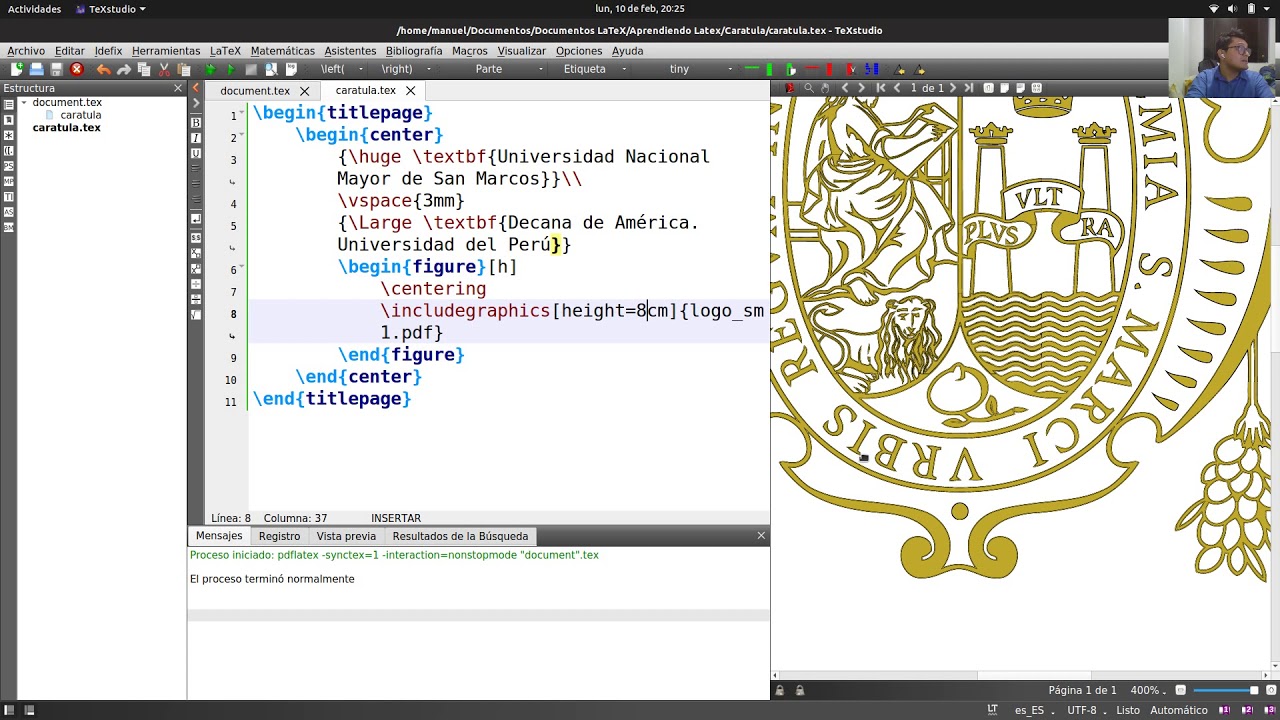
Task: Open the Ayuda menu
Action: pyautogui.click(x=628, y=51)
